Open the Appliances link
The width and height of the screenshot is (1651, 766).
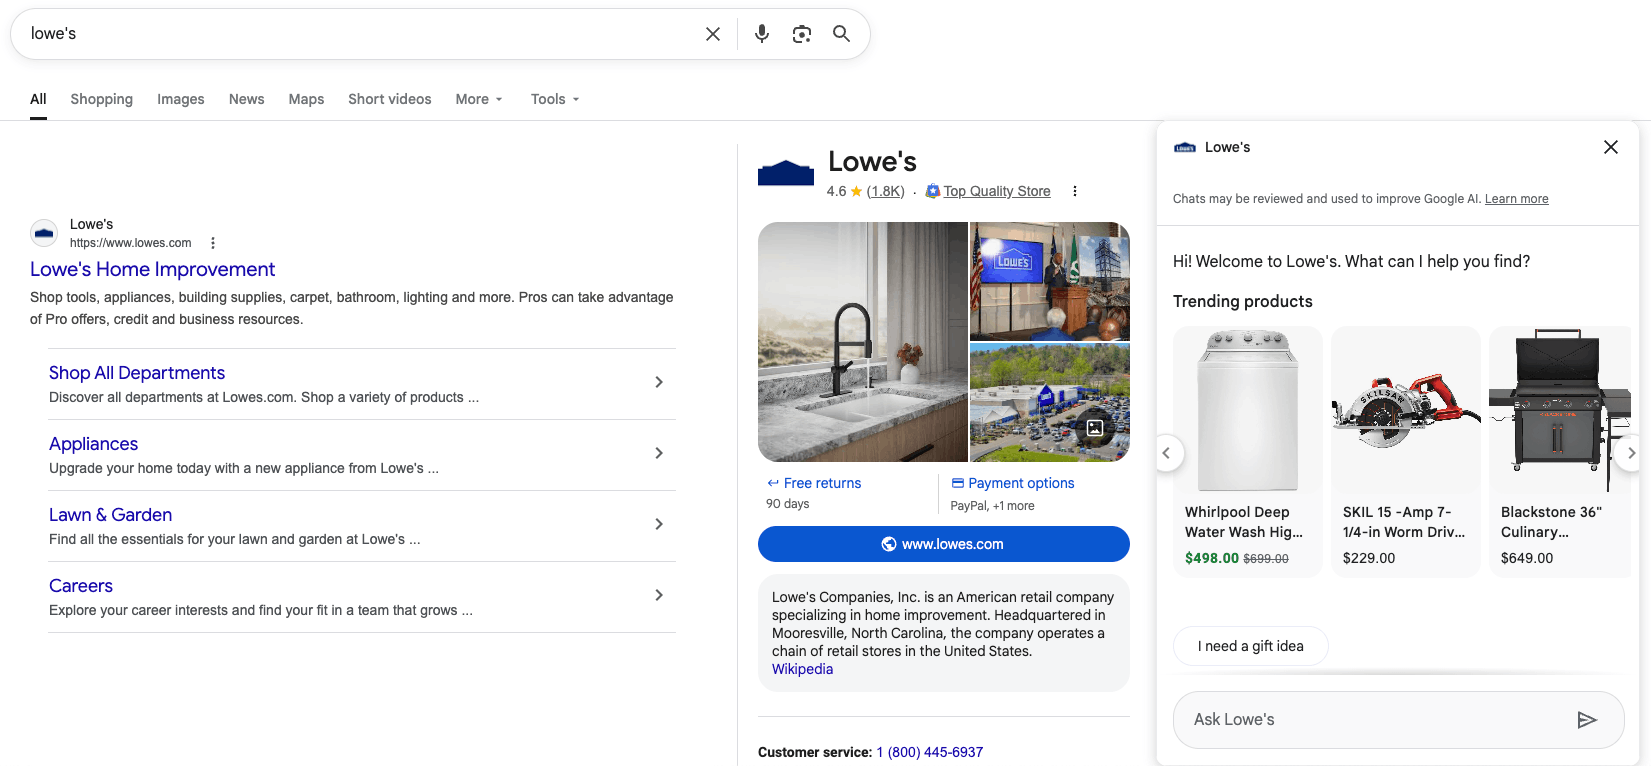pos(93,444)
